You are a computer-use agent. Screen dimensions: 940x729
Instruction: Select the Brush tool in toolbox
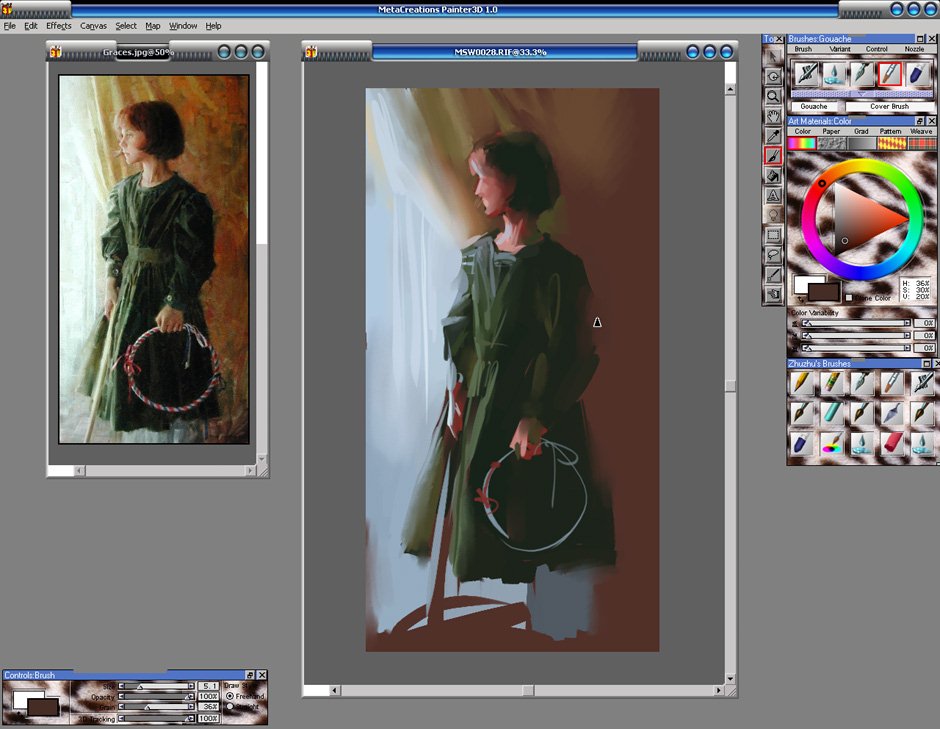pos(773,155)
